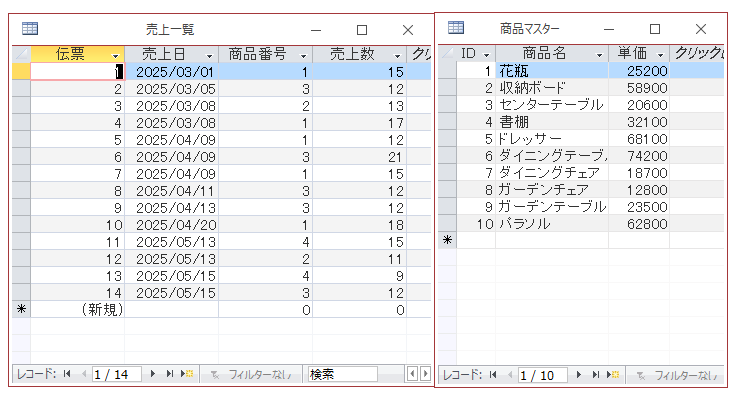Viewport: 740px width, 393px height.
Task: Click 伝票 cell 14 in 売上一覧
Action: tap(78, 293)
